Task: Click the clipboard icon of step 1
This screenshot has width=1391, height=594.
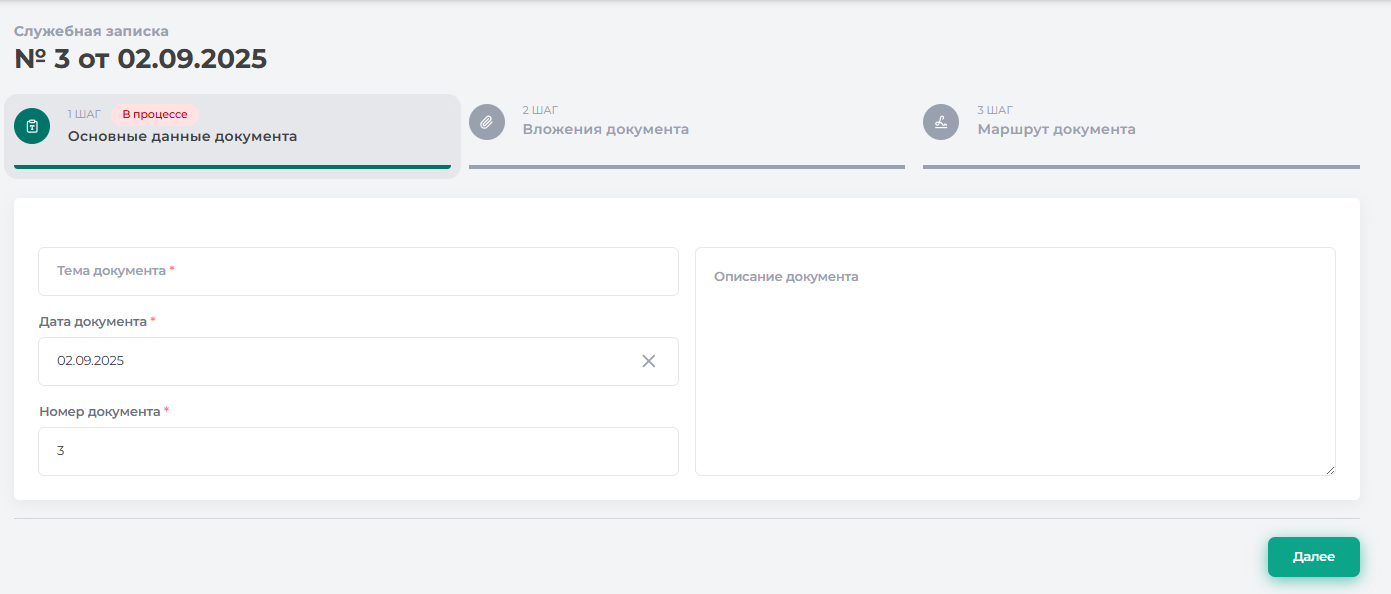Action: [32, 126]
